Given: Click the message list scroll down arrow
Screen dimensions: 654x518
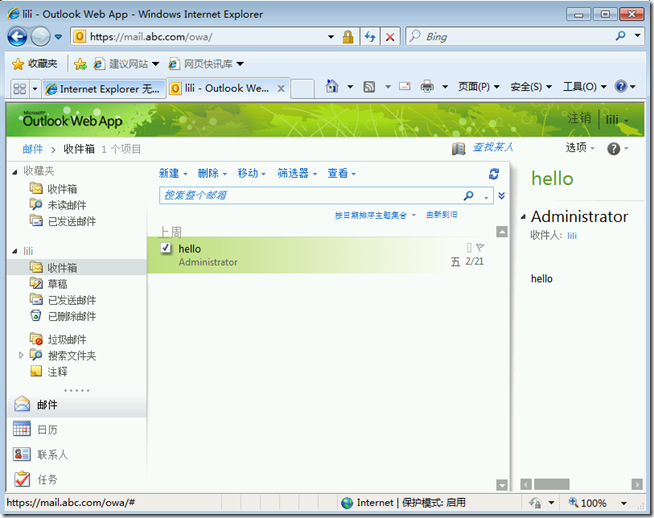Looking at the screenshot, I should click(x=502, y=485).
